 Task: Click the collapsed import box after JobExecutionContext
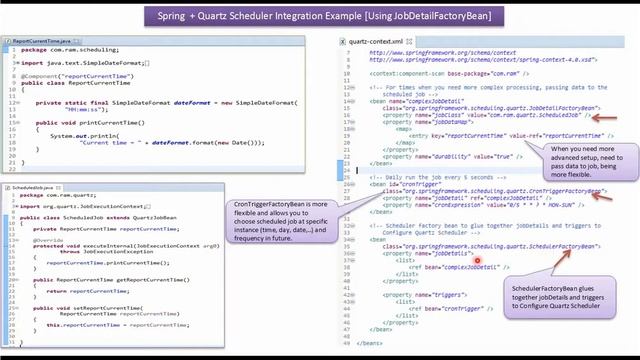click(x=148, y=207)
